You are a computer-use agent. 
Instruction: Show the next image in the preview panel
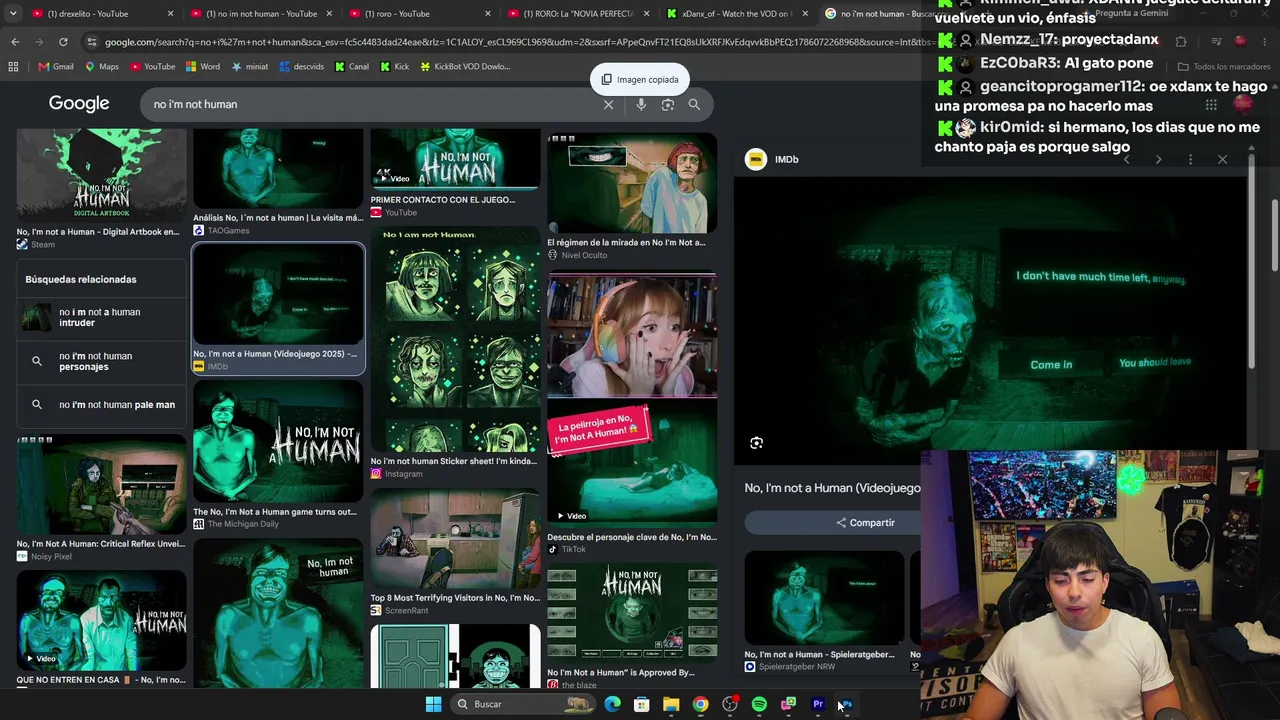click(1158, 159)
